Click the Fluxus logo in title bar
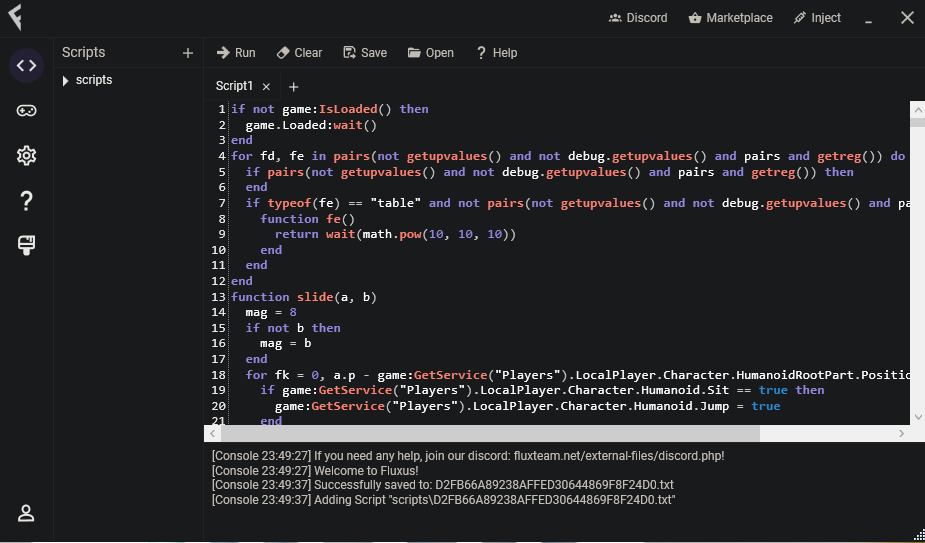 click(x=15, y=17)
